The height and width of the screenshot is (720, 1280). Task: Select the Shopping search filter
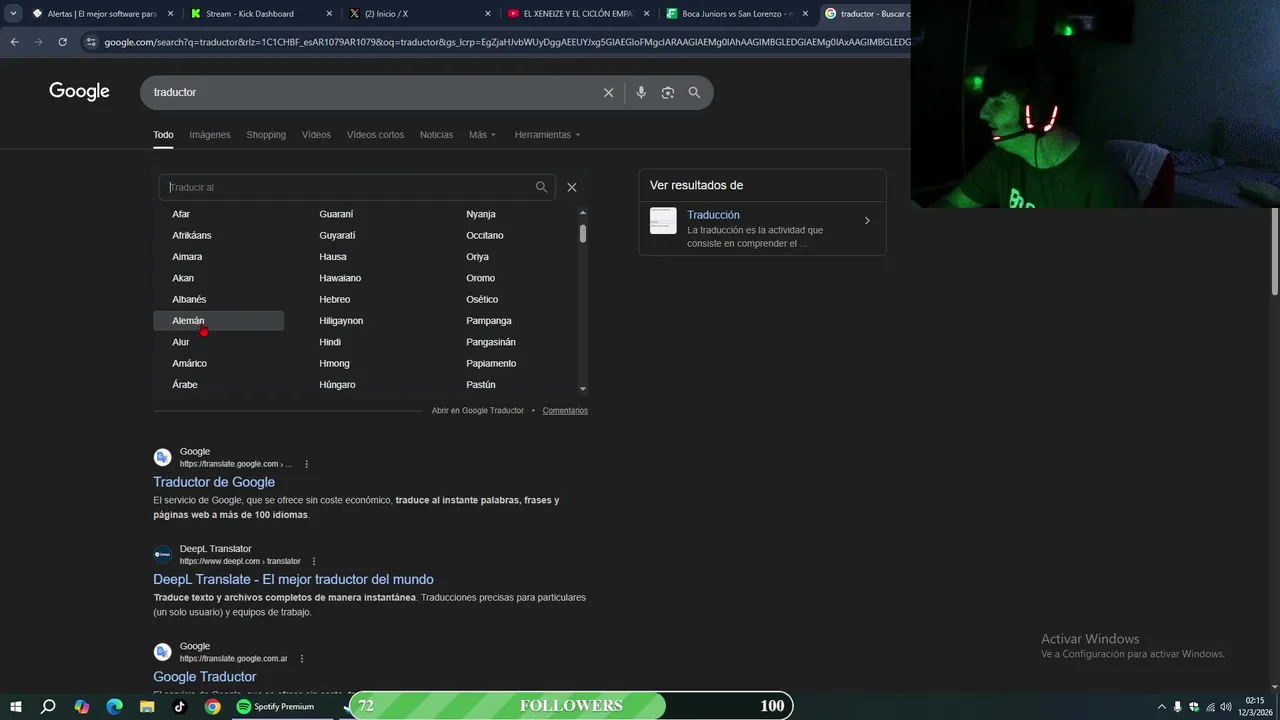coord(266,135)
